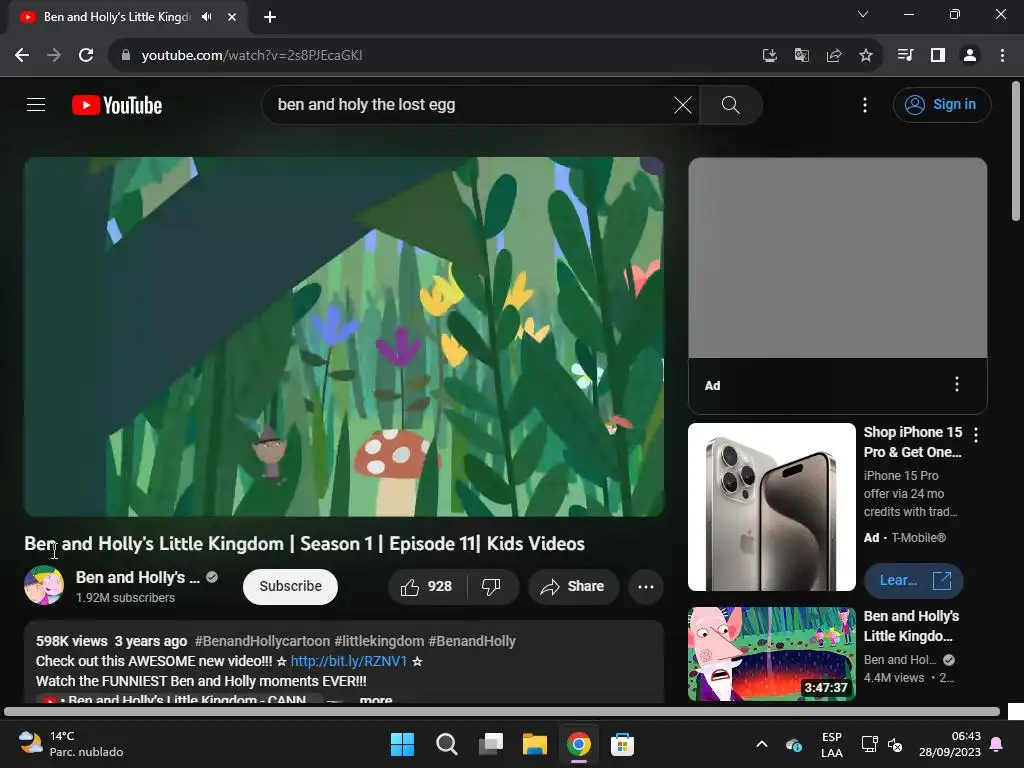This screenshot has width=1024, height=768.
Task: Open Microsoft Store from the taskbar
Action: [x=622, y=744]
